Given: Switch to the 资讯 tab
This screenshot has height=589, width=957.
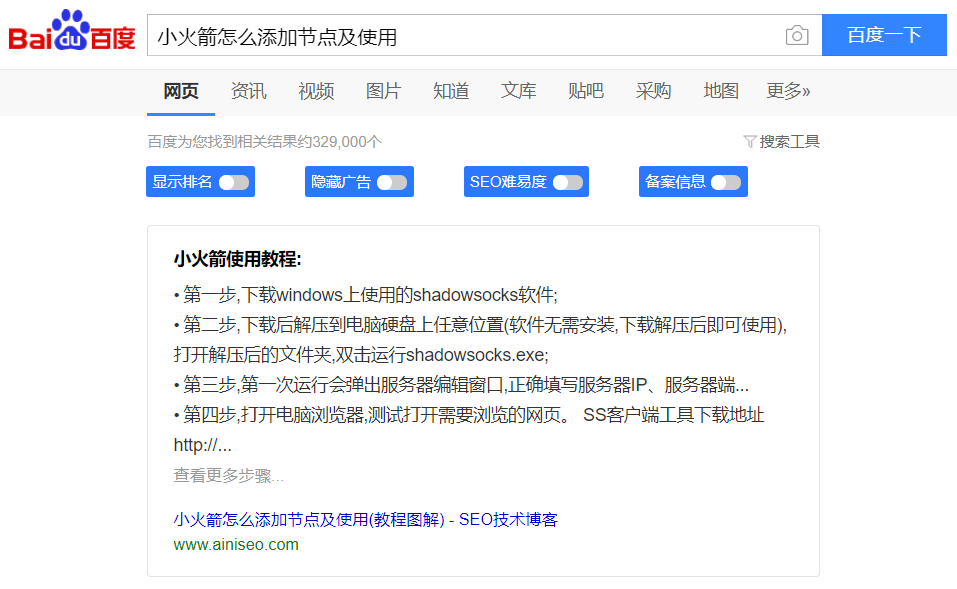Looking at the screenshot, I should [248, 91].
